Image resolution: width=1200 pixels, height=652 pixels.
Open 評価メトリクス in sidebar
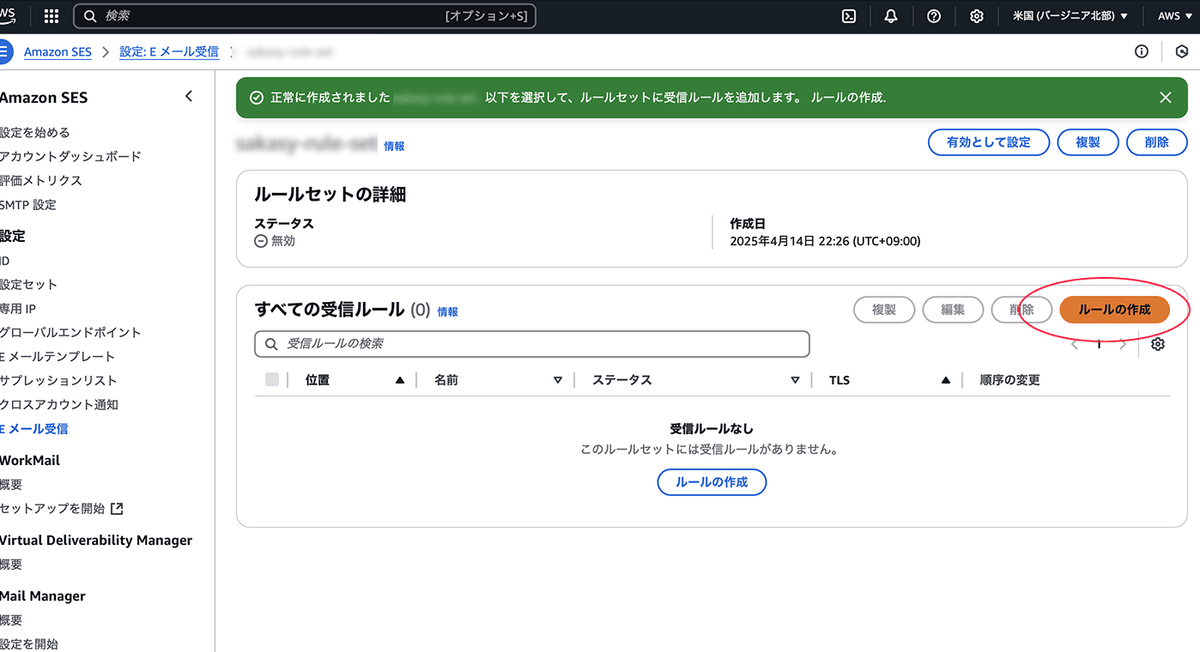[41, 180]
